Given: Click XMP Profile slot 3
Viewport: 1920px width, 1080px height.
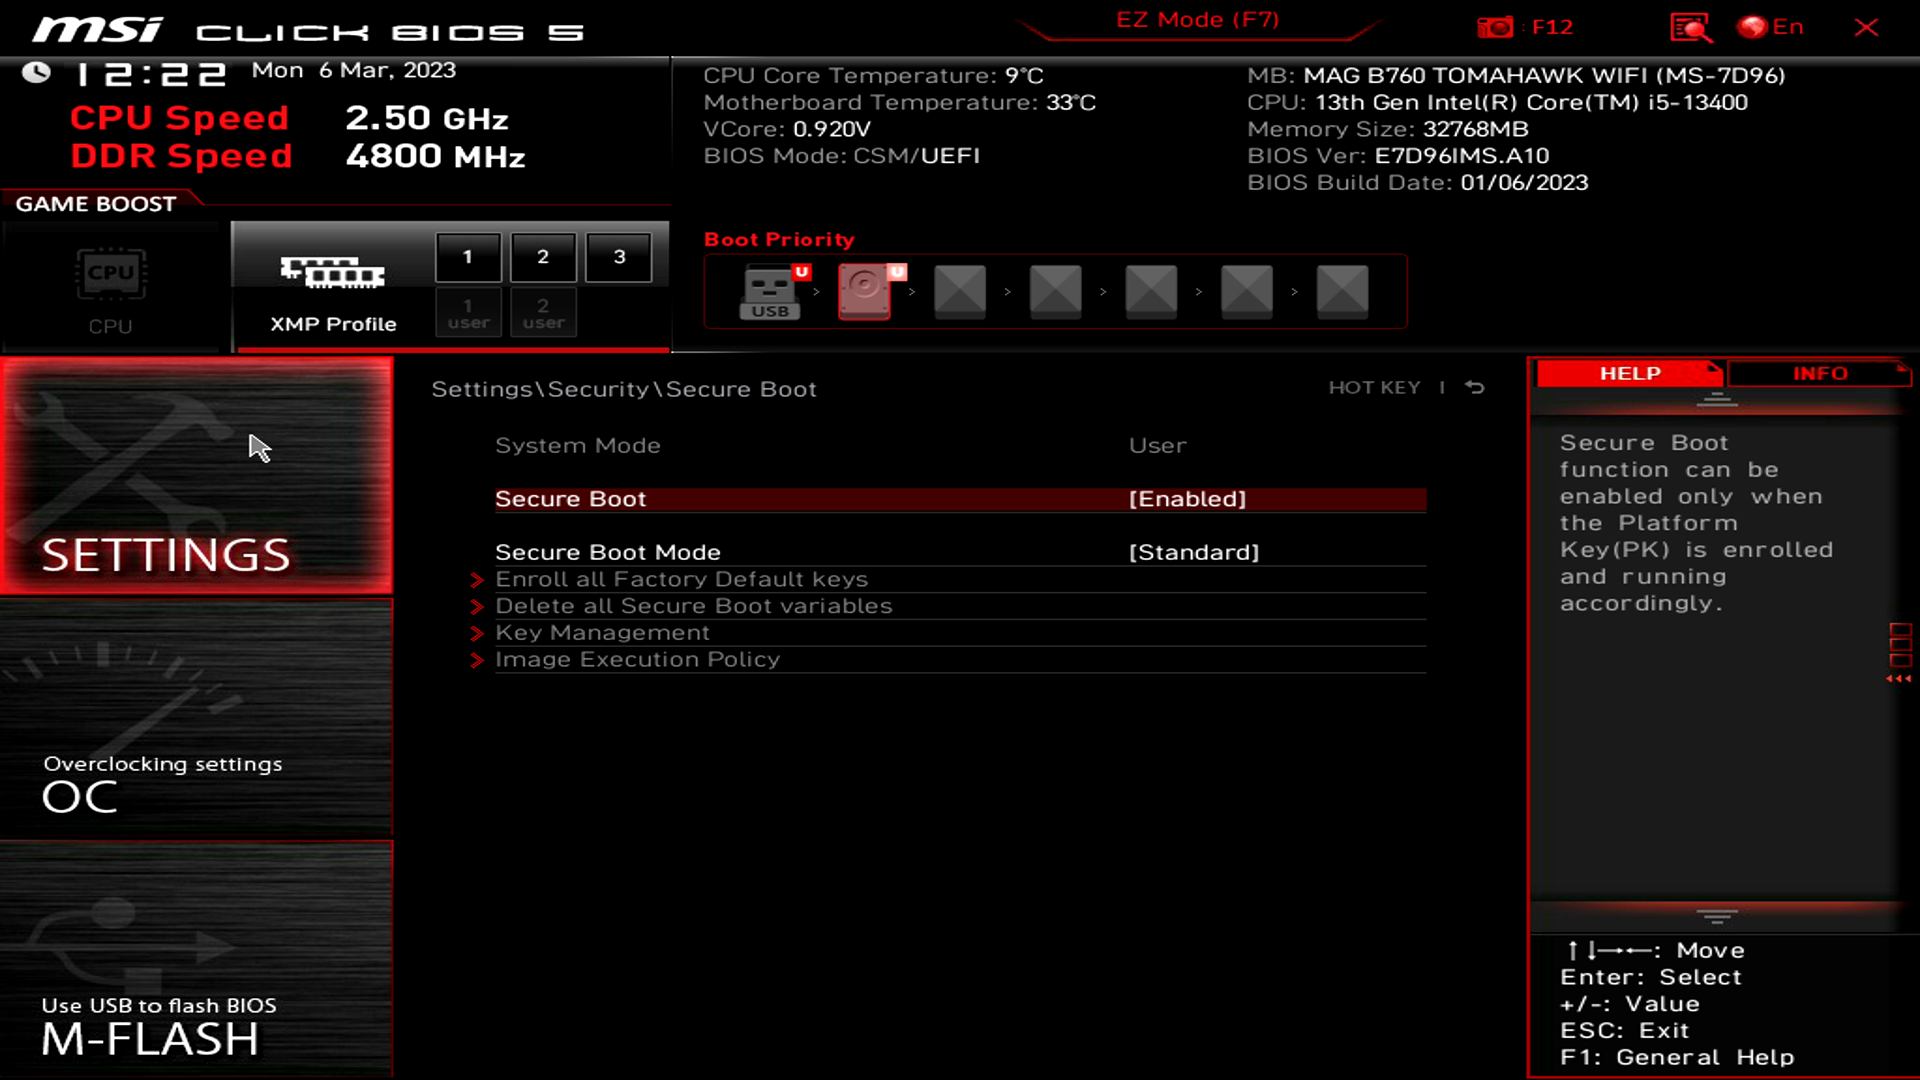Looking at the screenshot, I should click(x=618, y=257).
